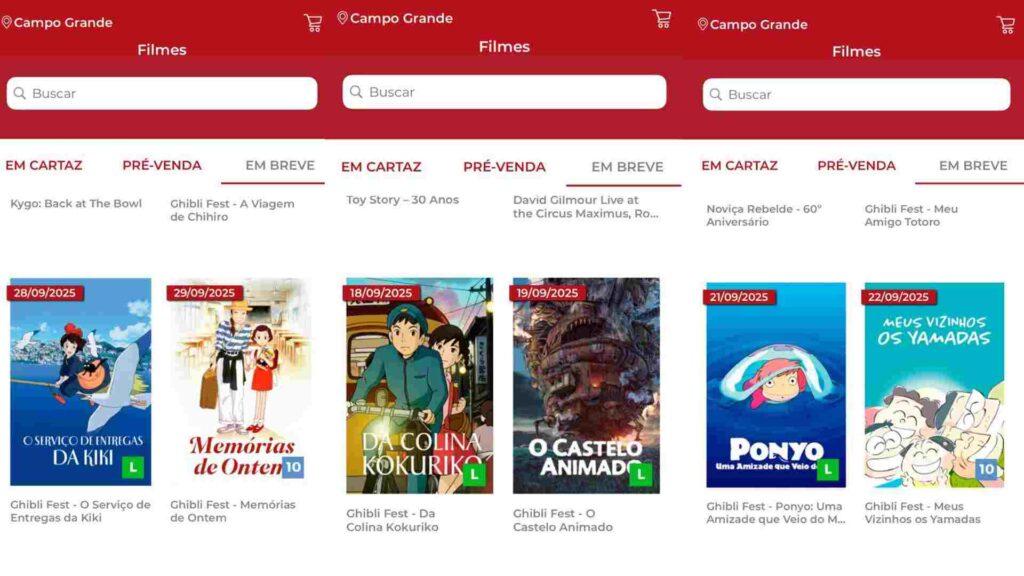Click the Campo Grande city label in the middle screen
Screen dimensions: 1024x576
(x=401, y=18)
